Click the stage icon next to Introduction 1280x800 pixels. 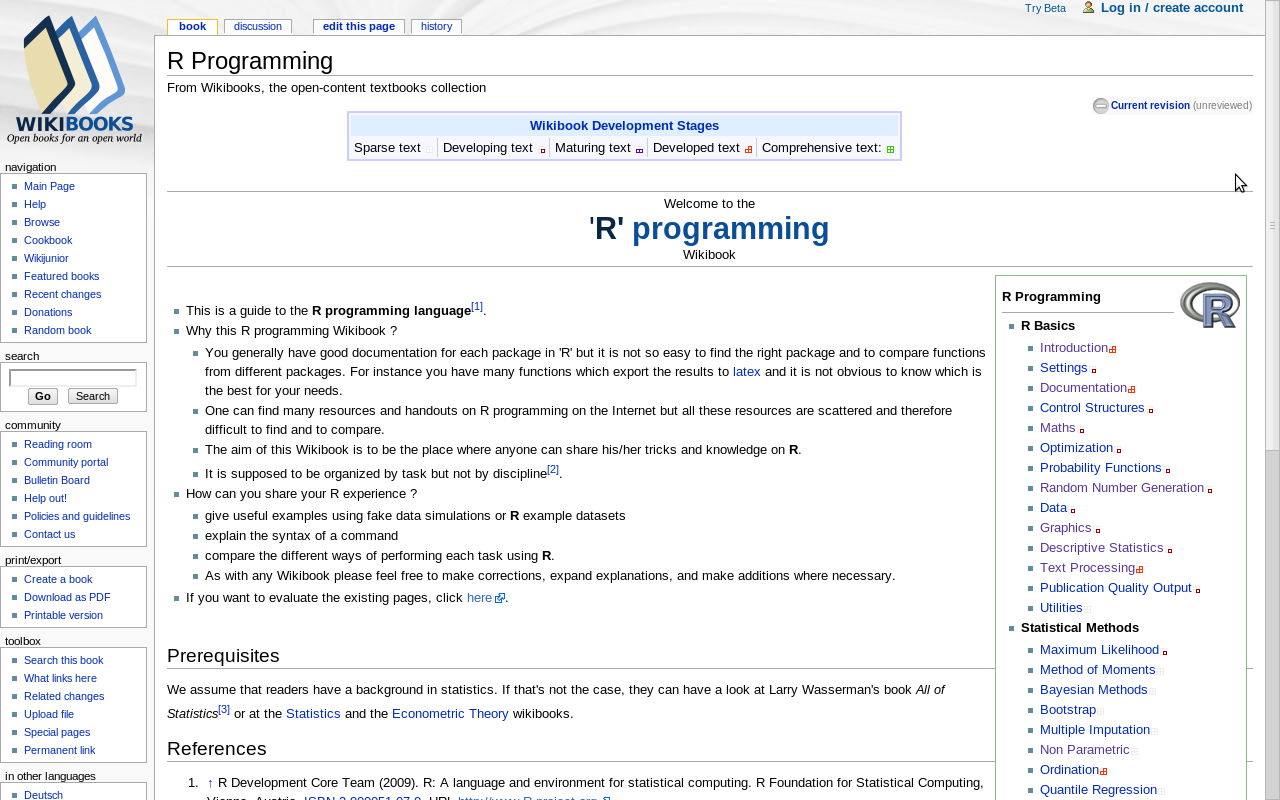1113,349
